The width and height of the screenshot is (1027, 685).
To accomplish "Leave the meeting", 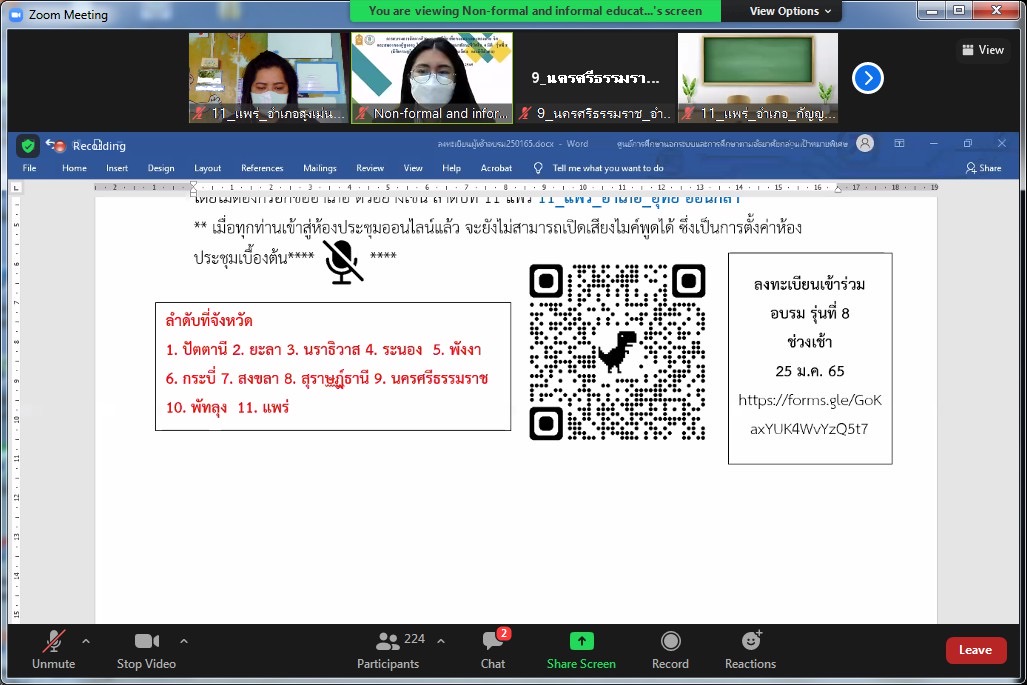I will click(975, 650).
